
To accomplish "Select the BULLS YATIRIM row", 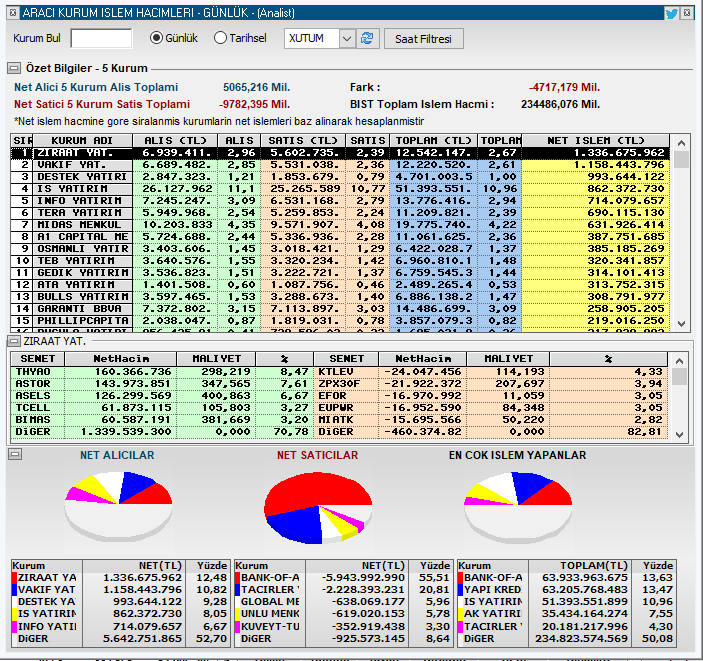I will click(340, 297).
